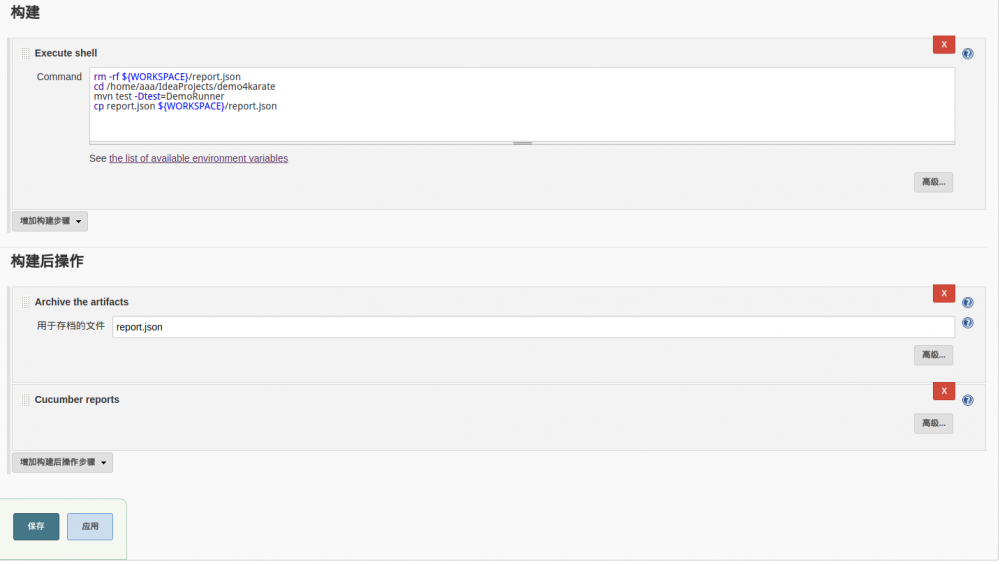Open help for Cucumber reports section

tap(967, 400)
